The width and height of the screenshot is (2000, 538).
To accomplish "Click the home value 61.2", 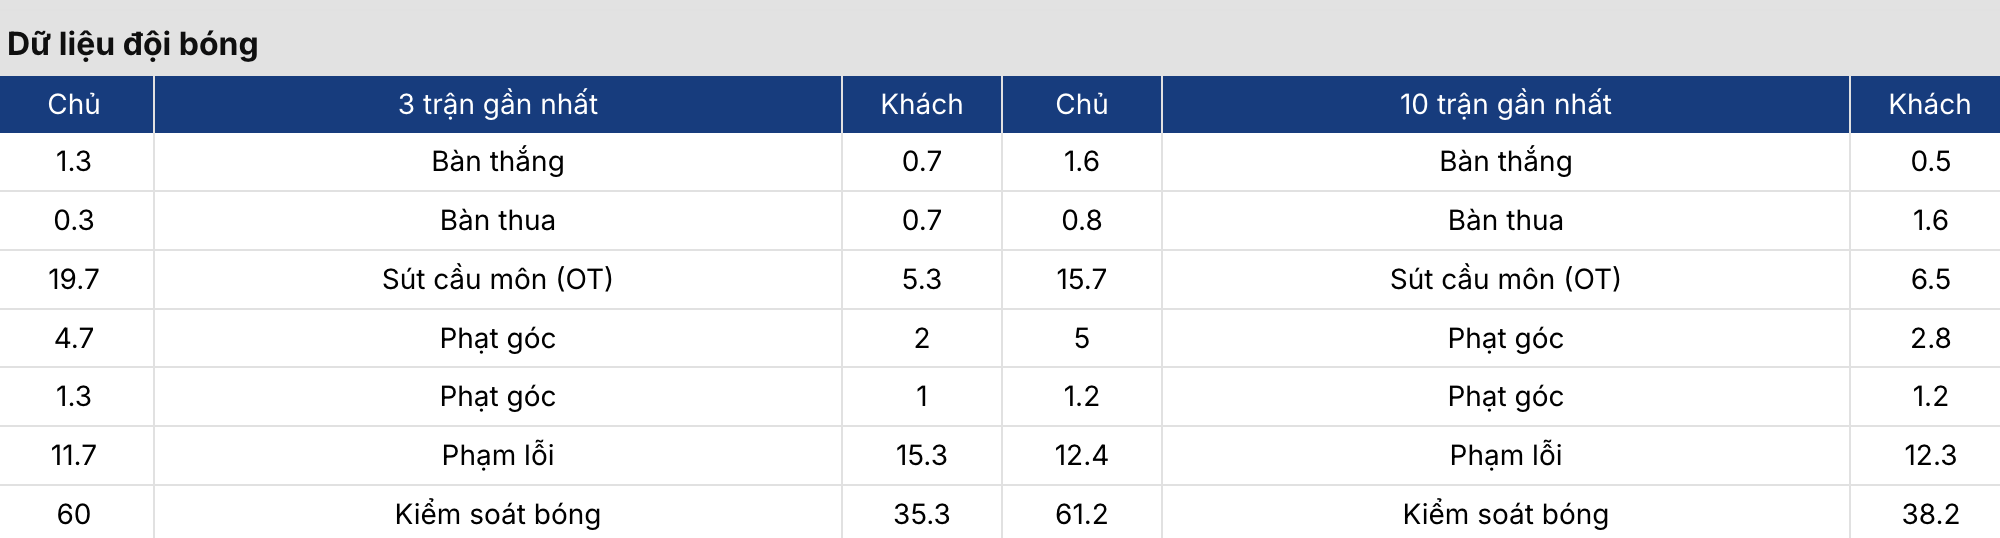I will click(1082, 514).
